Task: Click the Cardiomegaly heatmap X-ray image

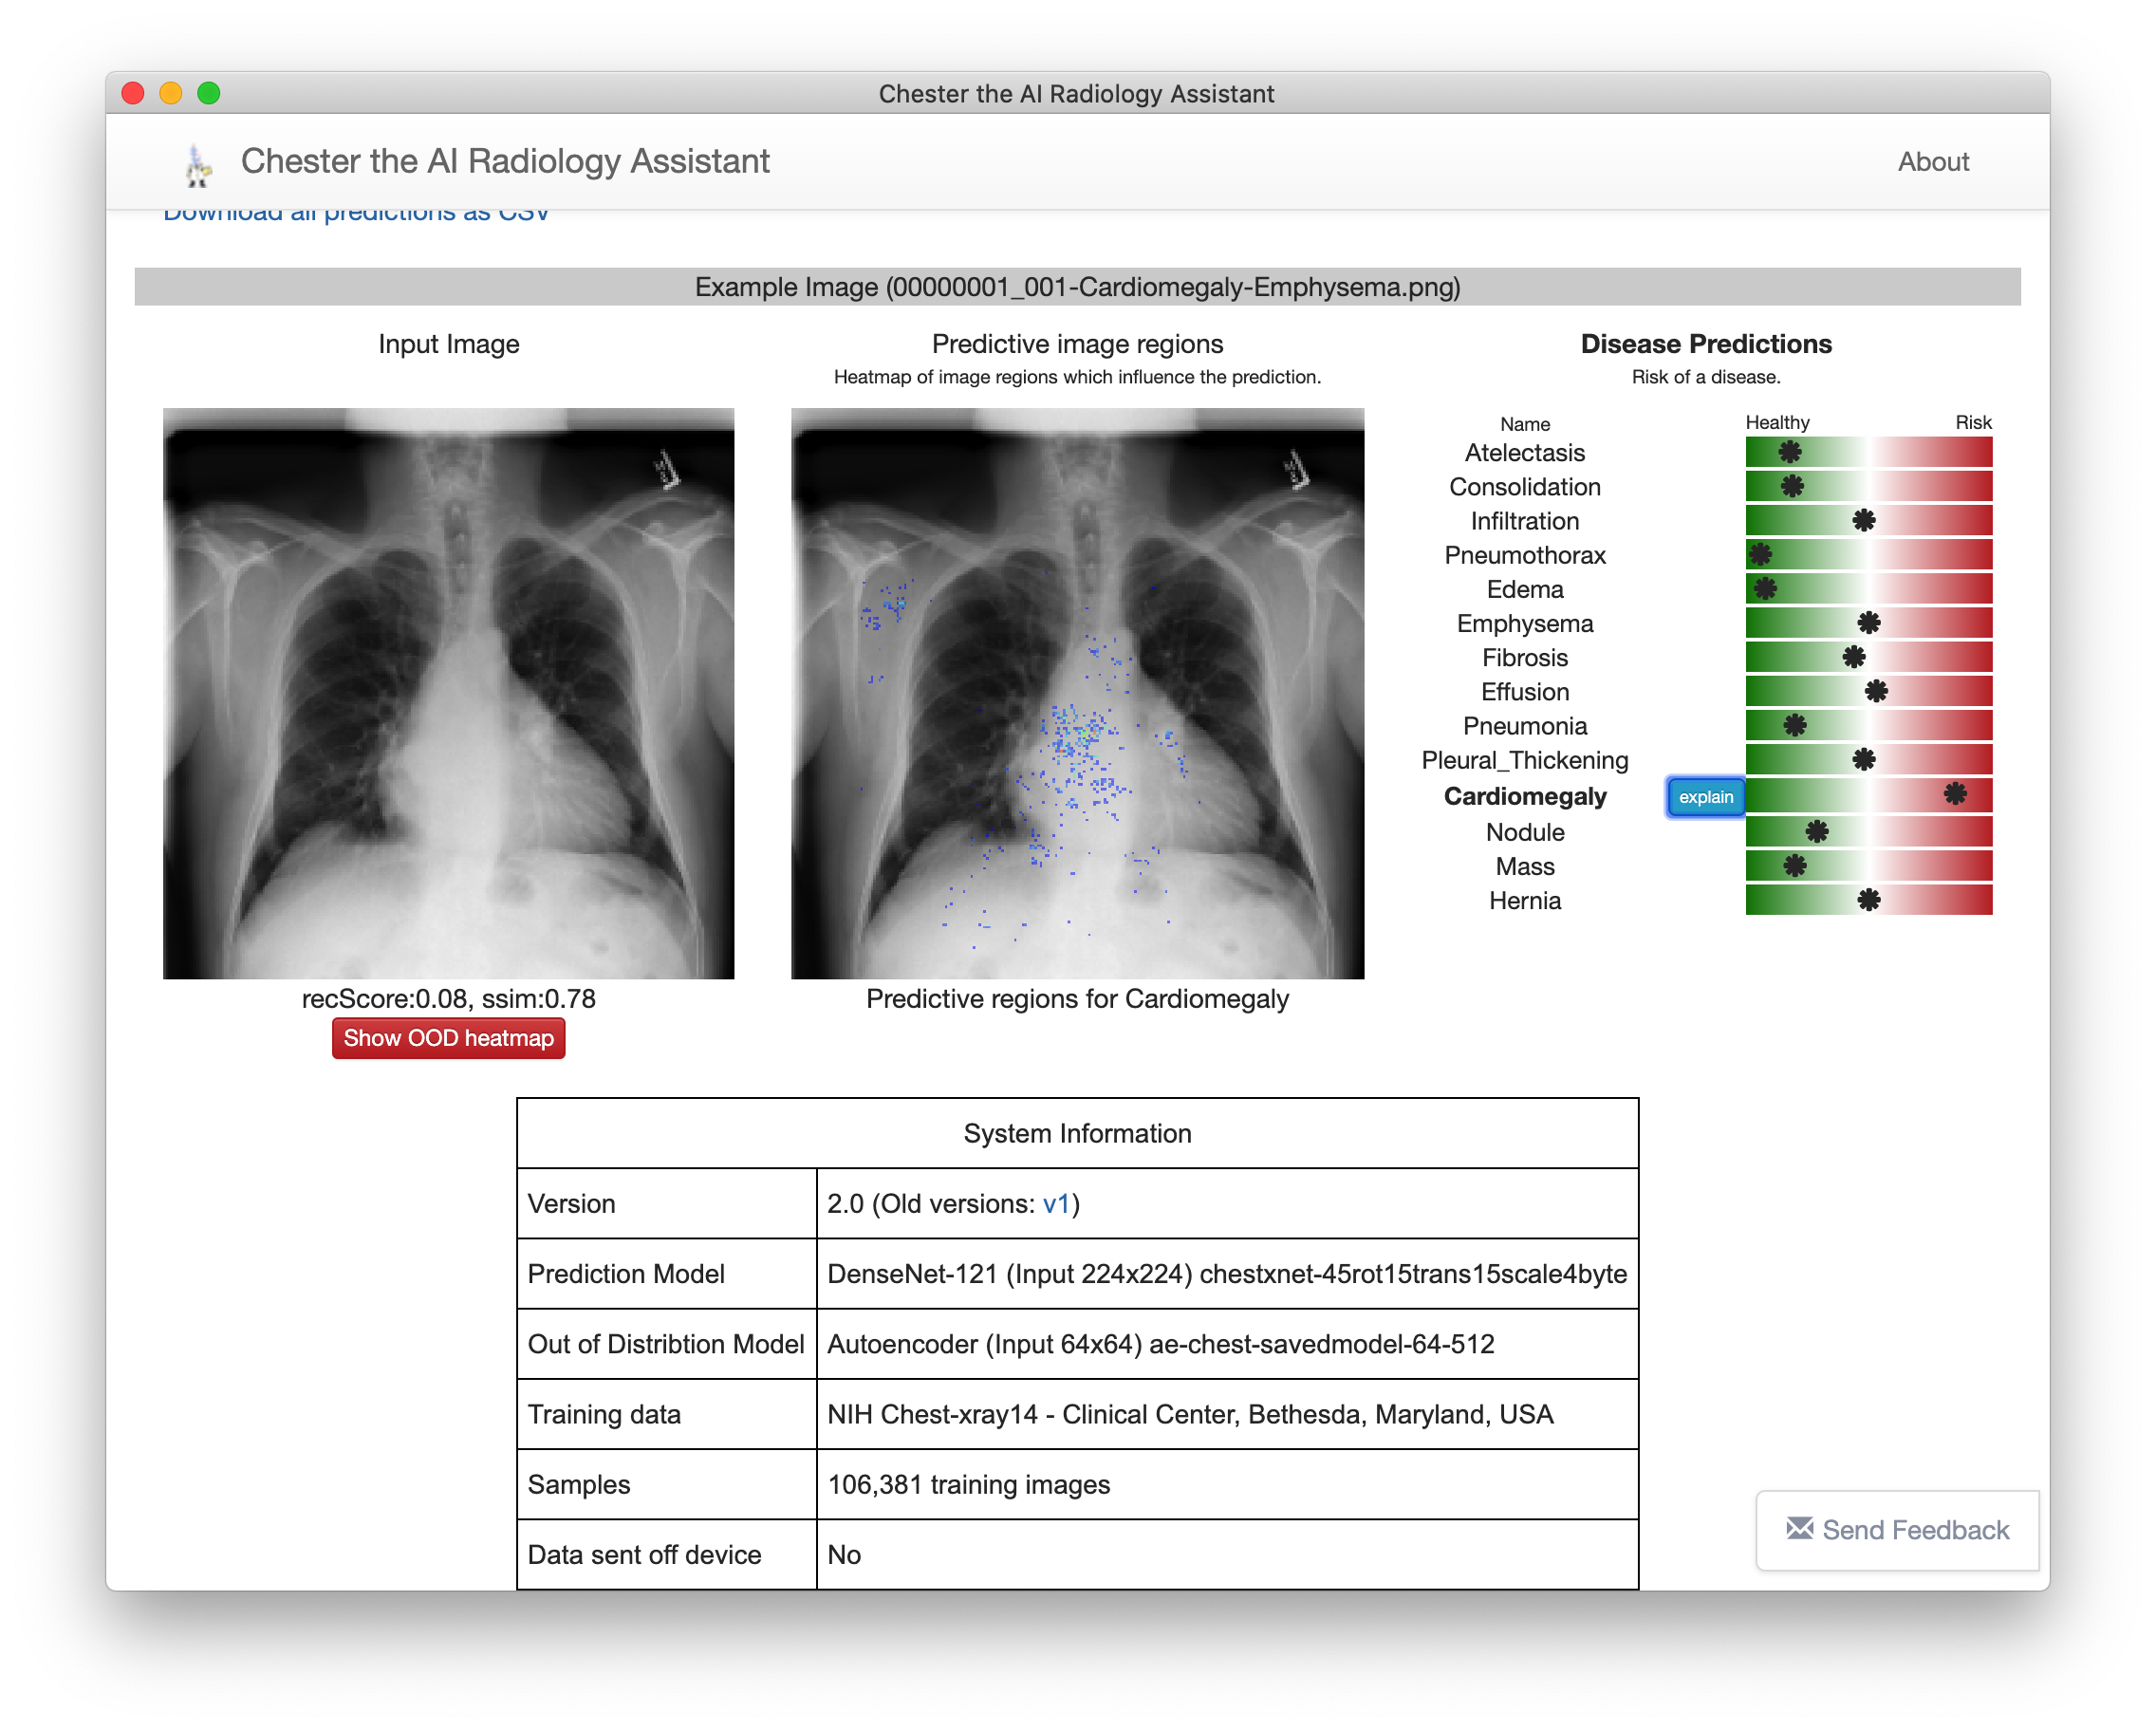Action: tap(1077, 693)
